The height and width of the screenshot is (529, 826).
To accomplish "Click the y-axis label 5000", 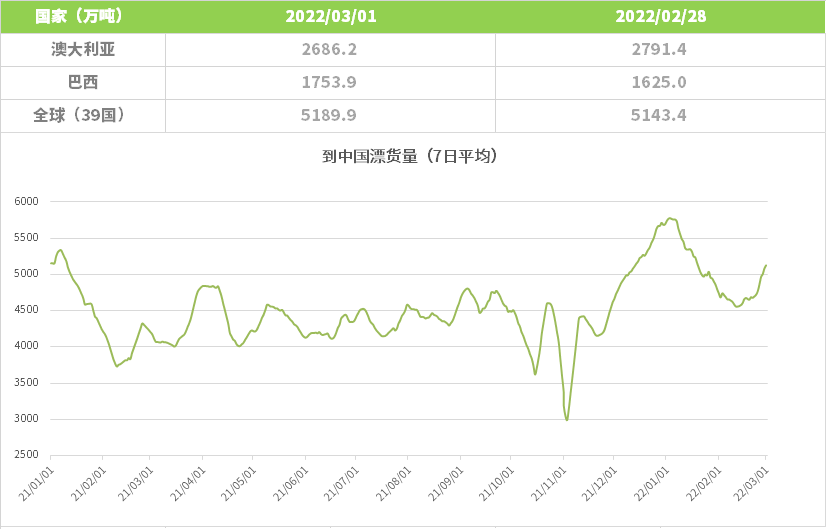I will click(26, 273).
